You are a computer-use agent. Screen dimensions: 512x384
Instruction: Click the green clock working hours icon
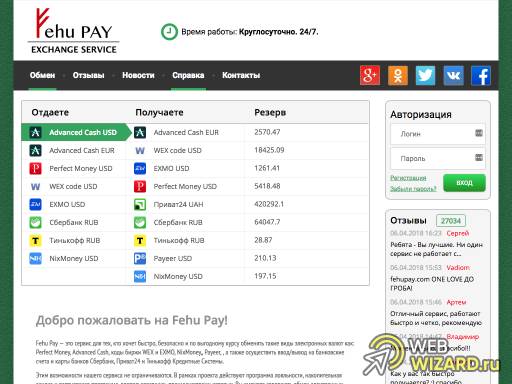click(169, 32)
